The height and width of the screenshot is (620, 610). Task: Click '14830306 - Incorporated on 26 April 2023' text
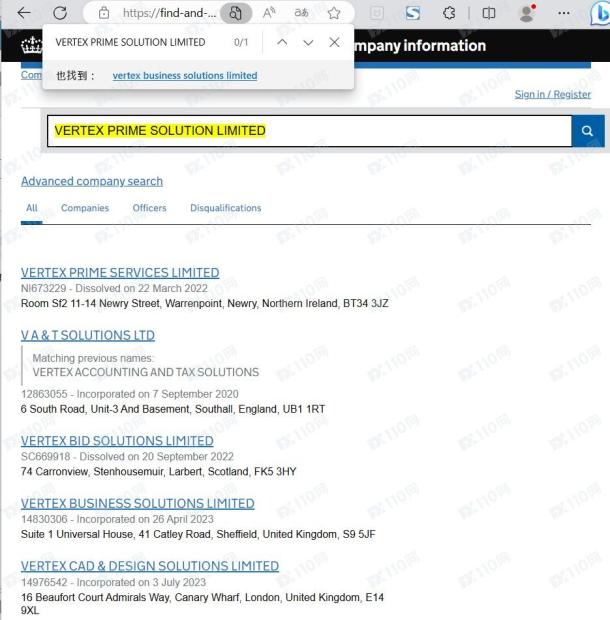coord(117,519)
